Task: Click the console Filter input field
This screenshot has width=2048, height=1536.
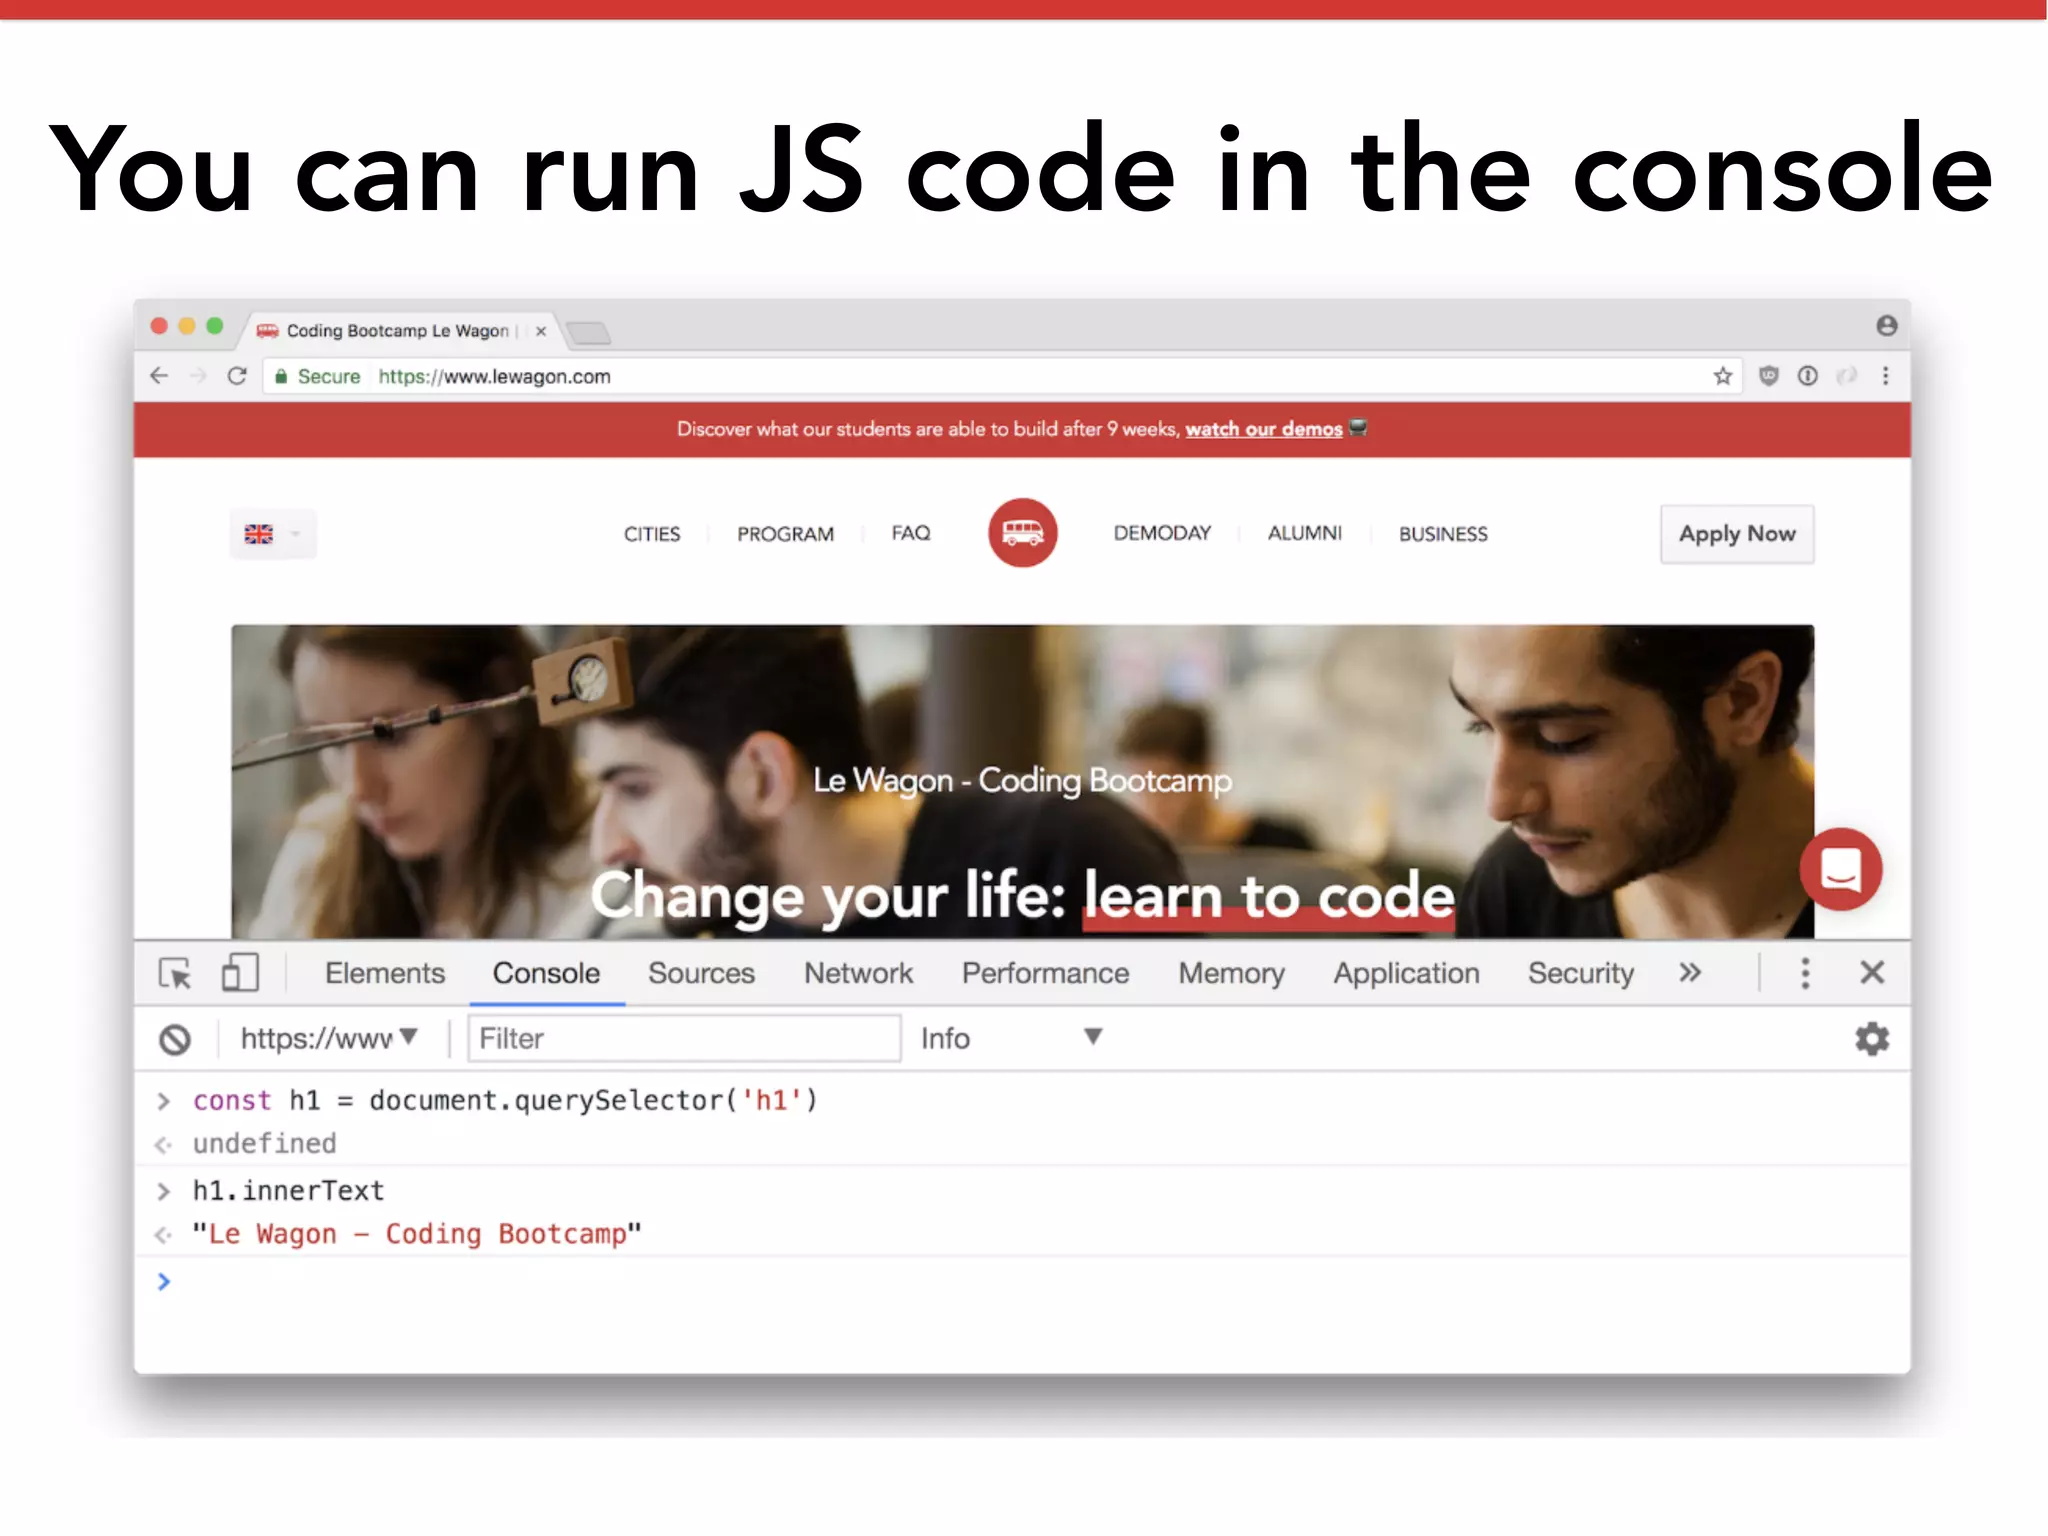Action: click(684, 1038)
